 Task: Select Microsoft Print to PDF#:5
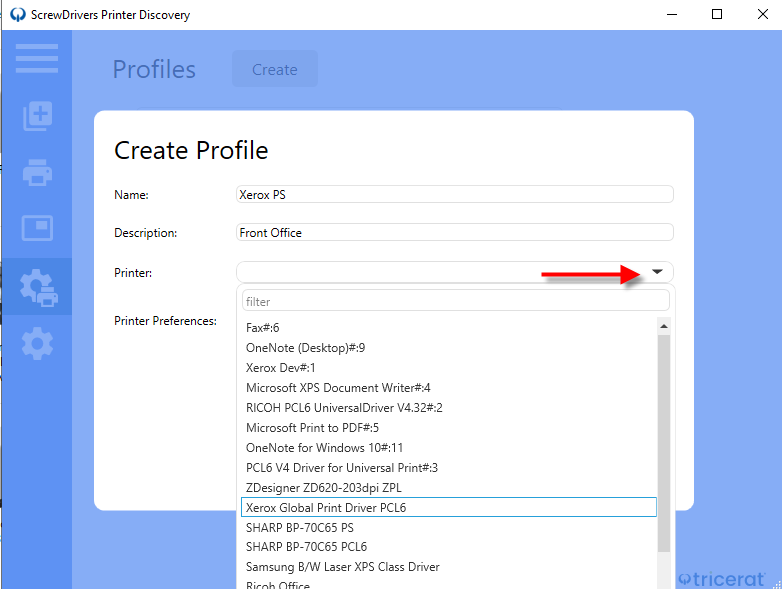(449, 427)
